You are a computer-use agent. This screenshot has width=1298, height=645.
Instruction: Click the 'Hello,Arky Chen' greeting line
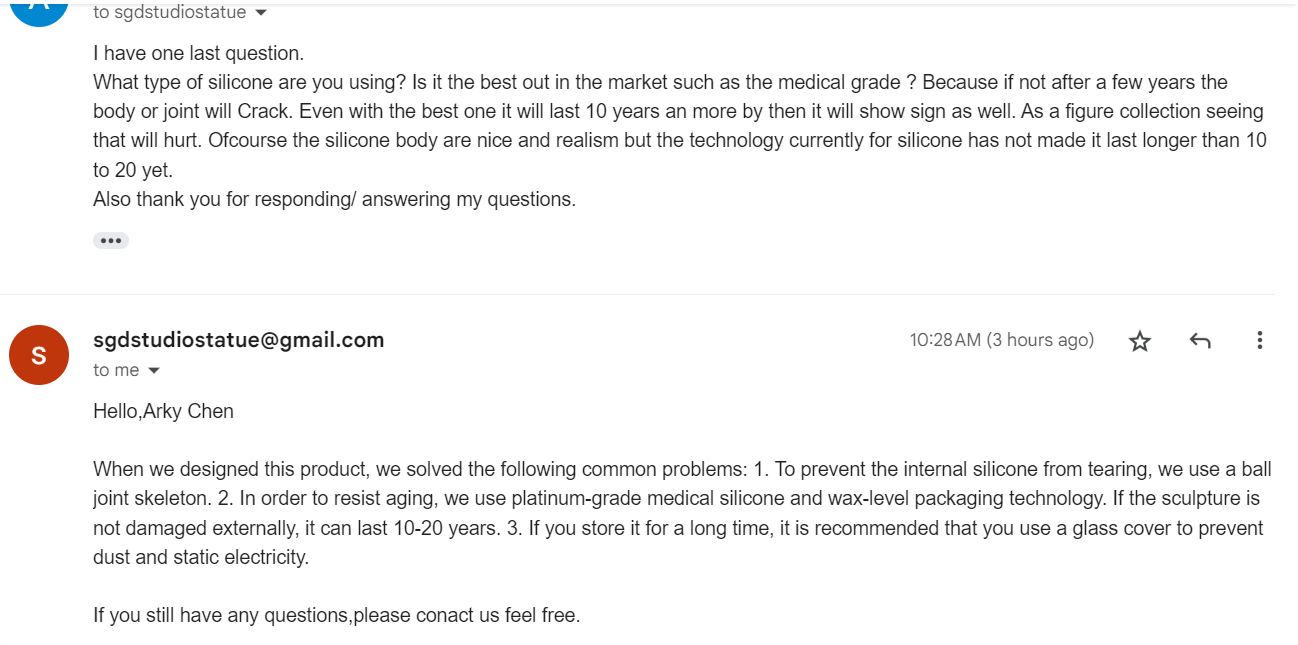coord(163,411)
